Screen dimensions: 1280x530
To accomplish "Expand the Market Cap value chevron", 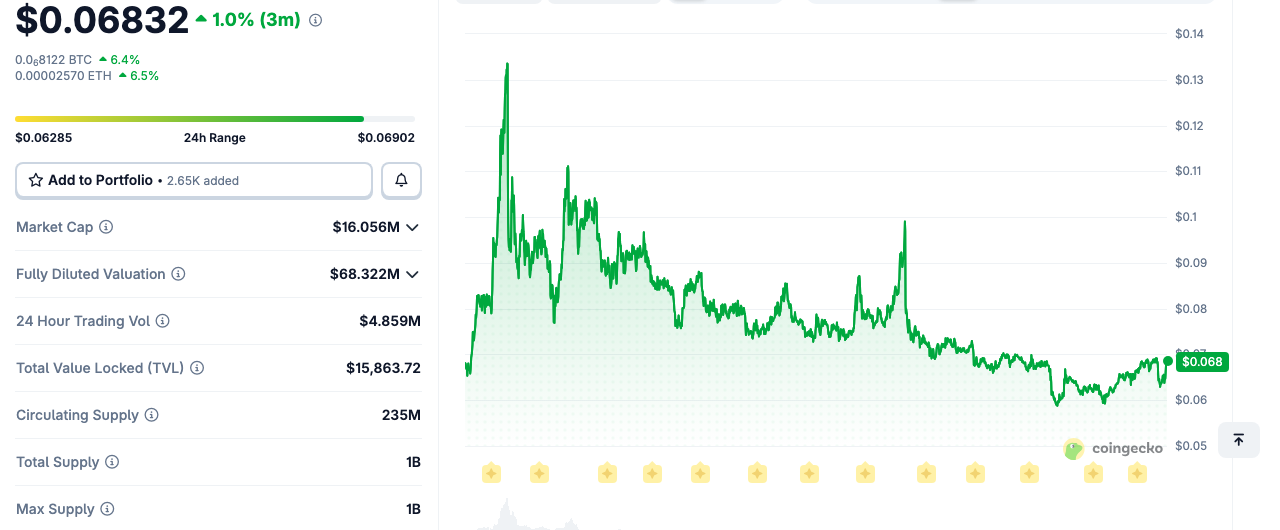I will click(412, 227).
